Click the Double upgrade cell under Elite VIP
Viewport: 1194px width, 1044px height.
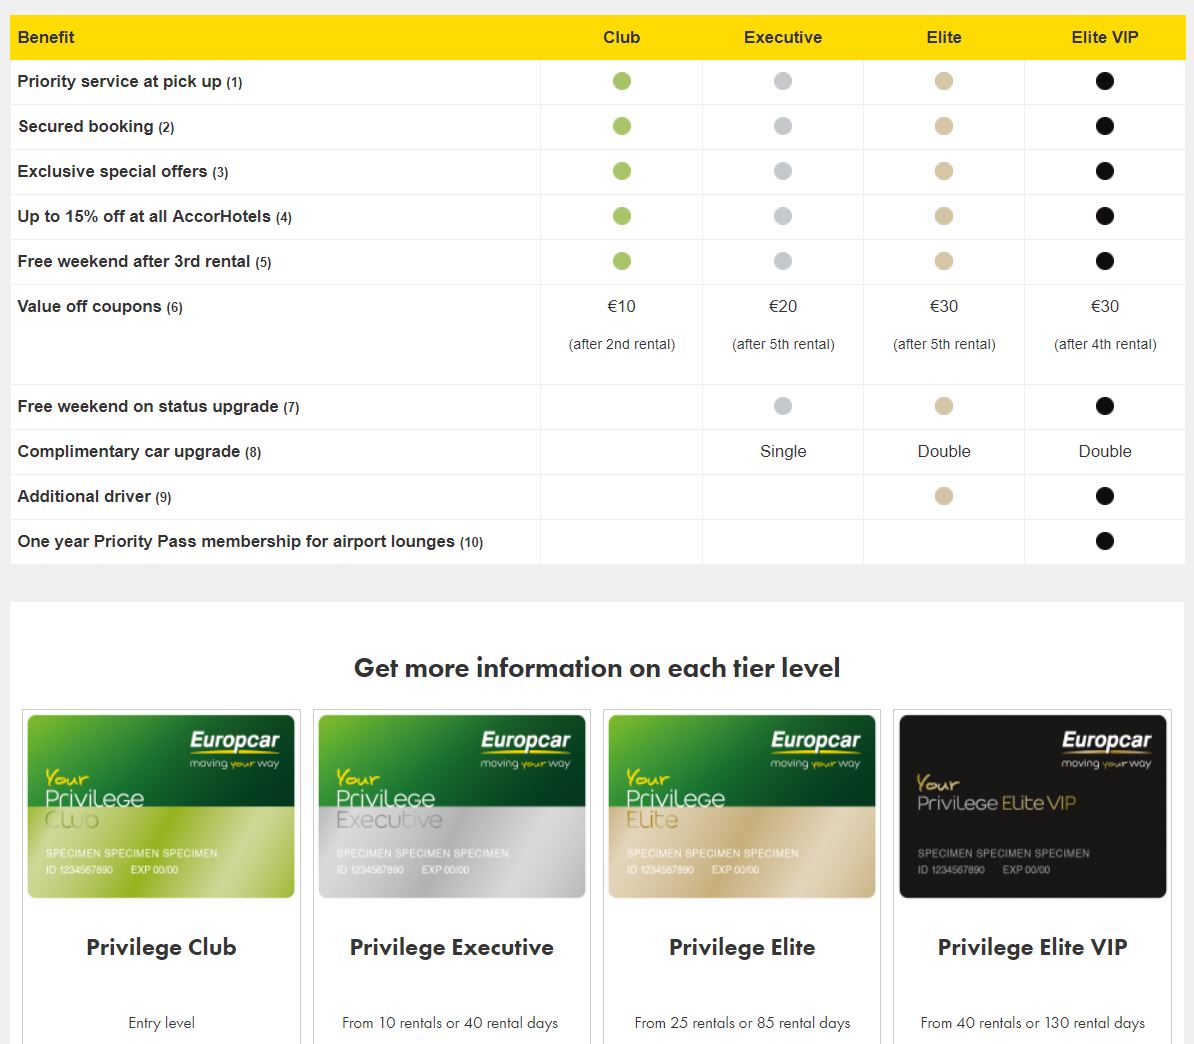click(1105, 452)
